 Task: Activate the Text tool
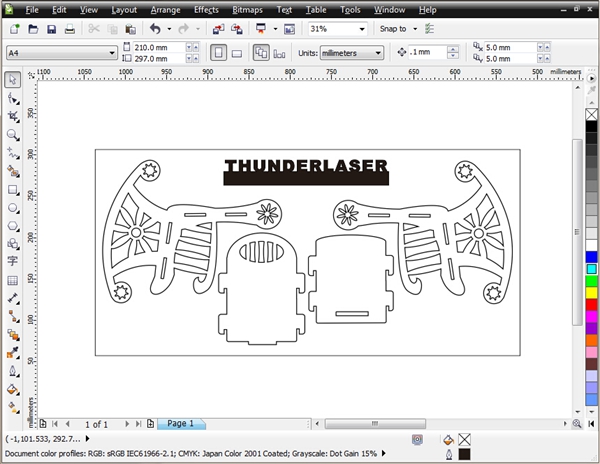pos(13,262)
